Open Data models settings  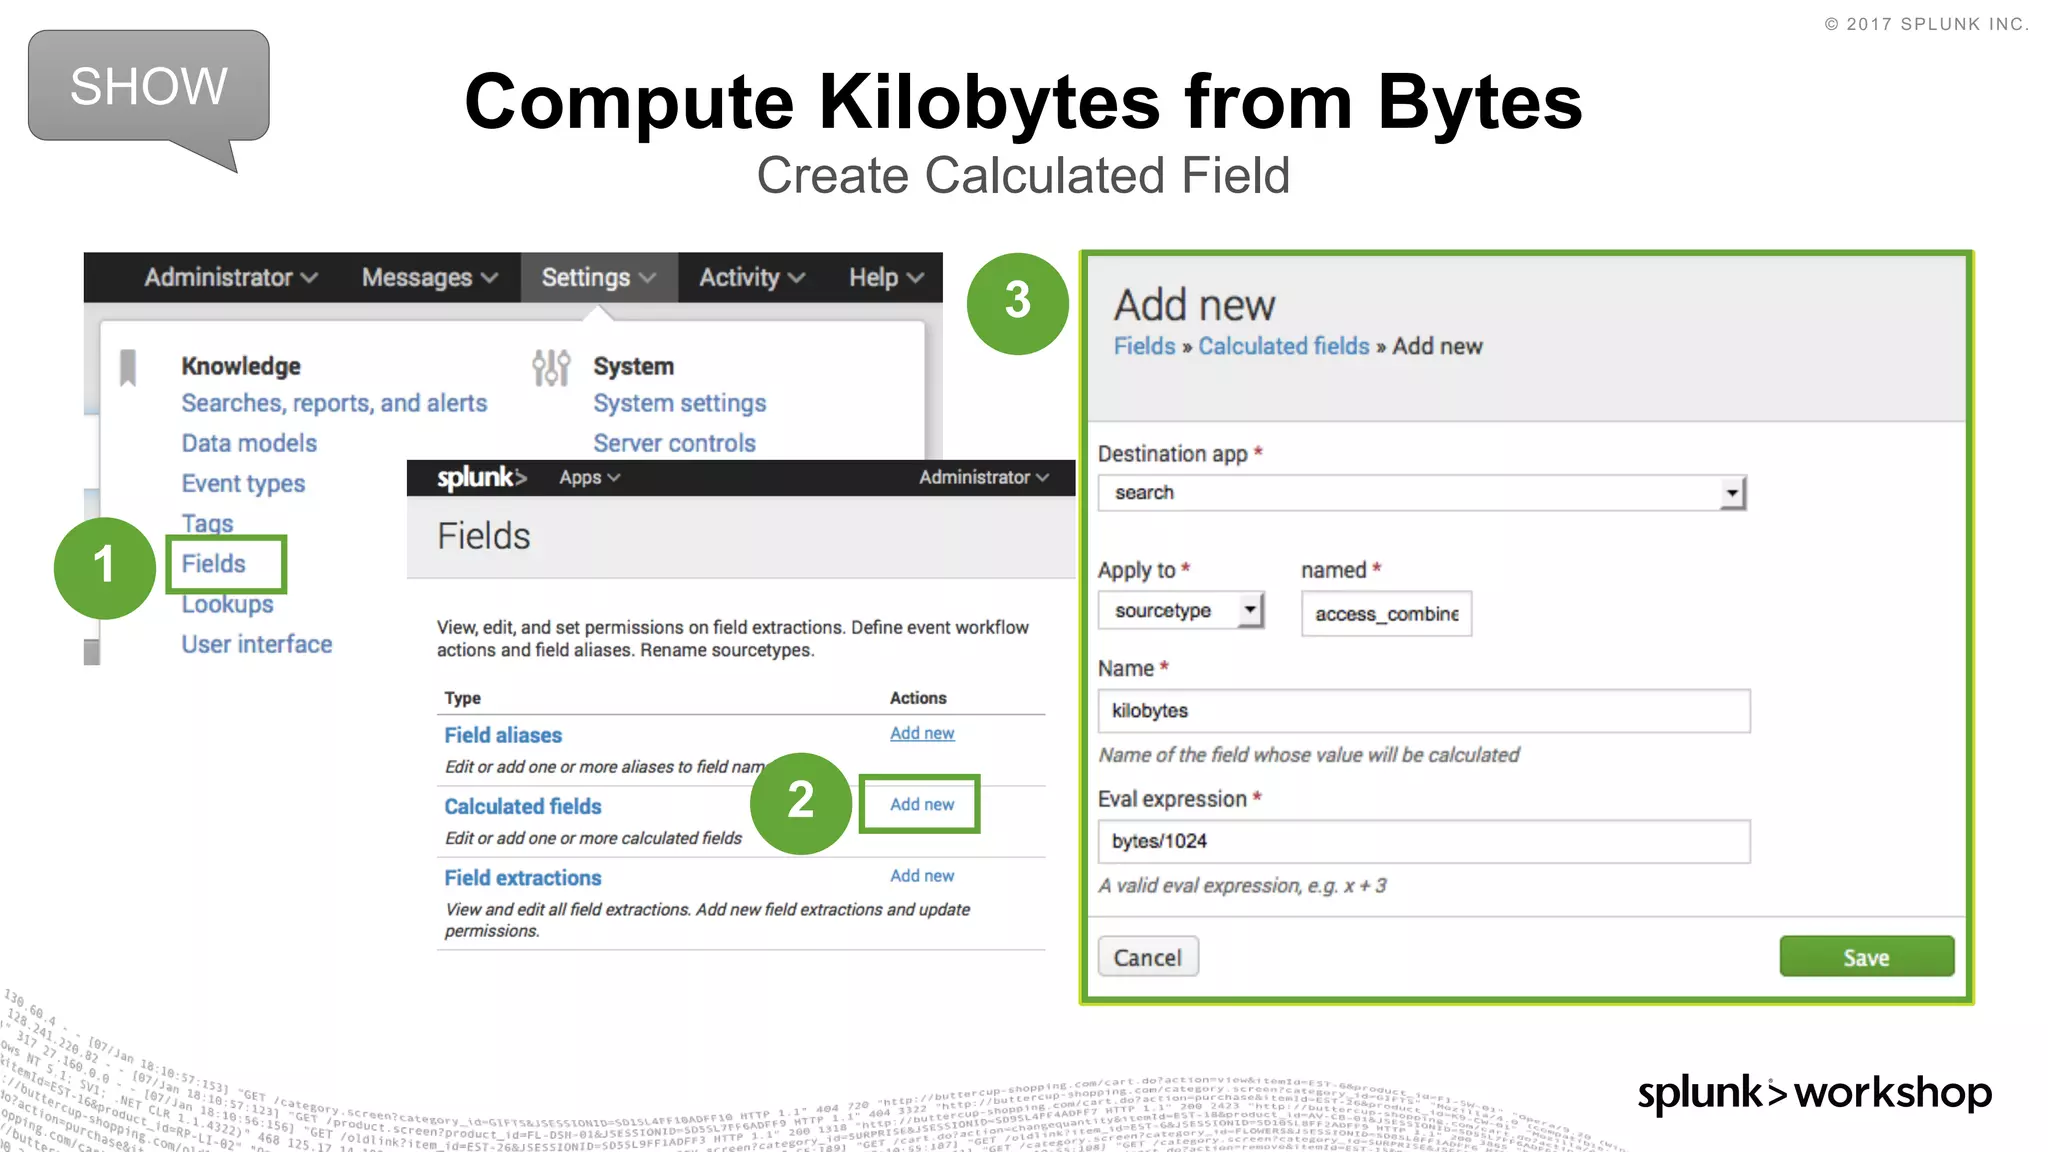pyautogui.click(x=249, y=443)
